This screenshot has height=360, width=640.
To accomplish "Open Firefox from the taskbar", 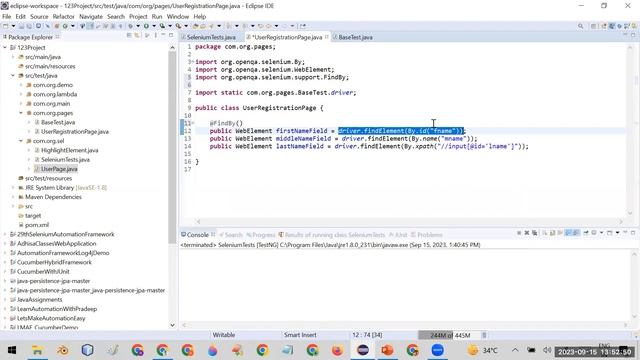I will point(337,350).
